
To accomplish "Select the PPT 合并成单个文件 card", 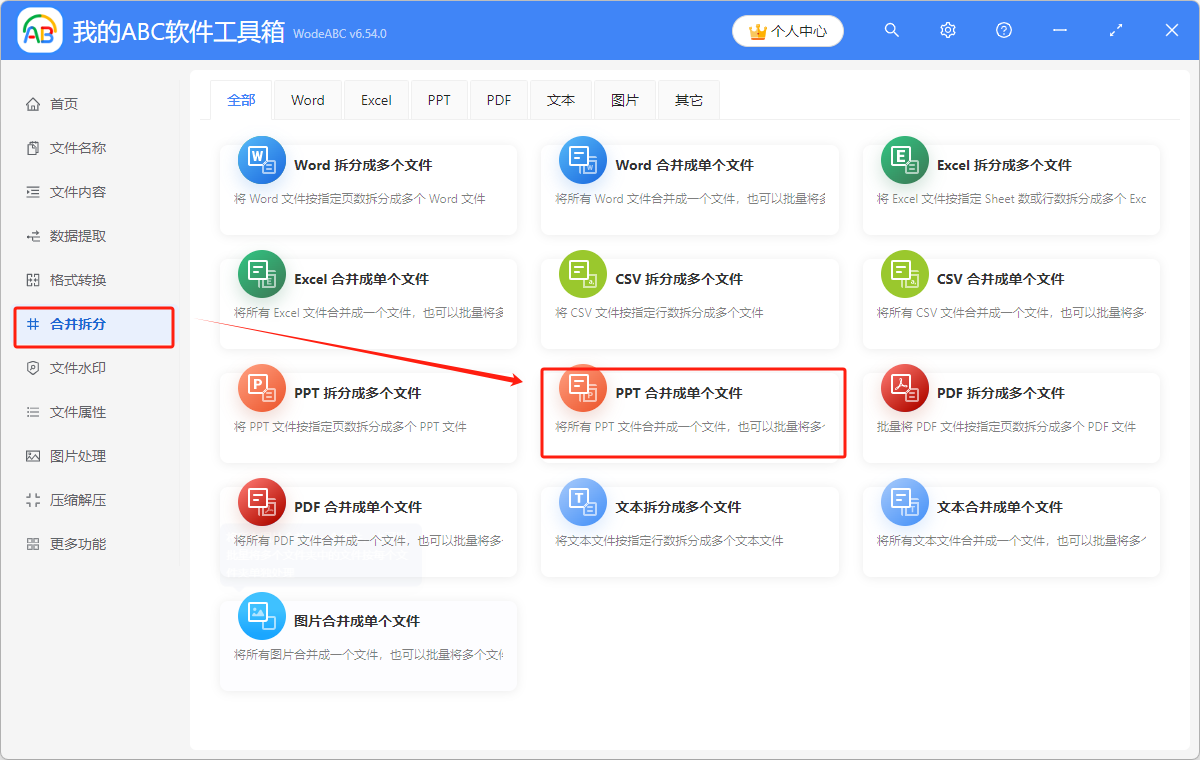I will 692,412.
